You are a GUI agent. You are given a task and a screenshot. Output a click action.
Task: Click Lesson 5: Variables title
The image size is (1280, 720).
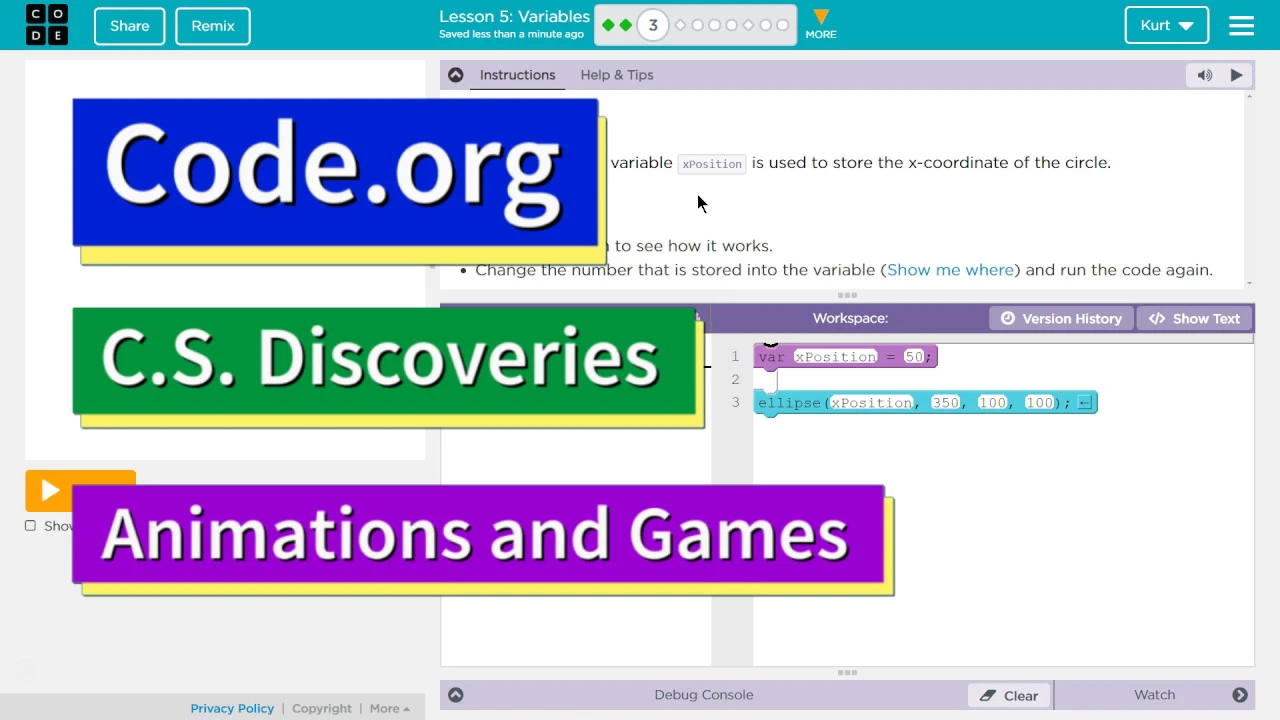[x=514, y=16]
